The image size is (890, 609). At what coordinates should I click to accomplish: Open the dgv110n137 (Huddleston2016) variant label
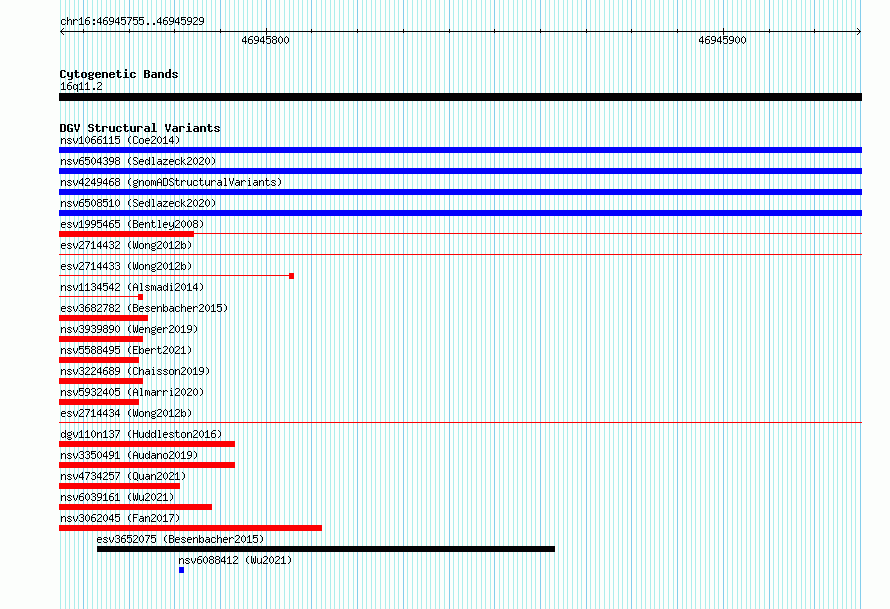141,434
